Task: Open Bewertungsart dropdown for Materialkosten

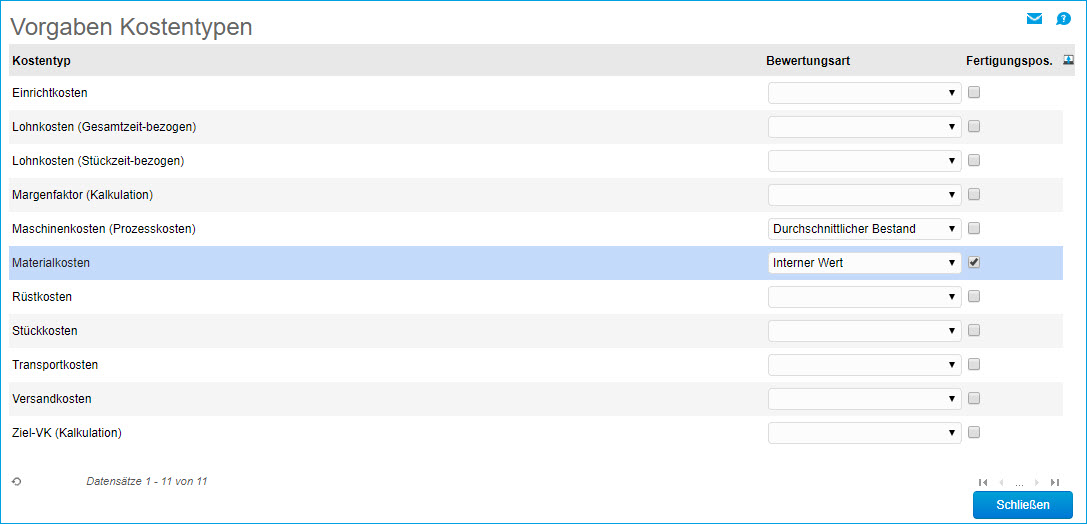Action: 864,263
